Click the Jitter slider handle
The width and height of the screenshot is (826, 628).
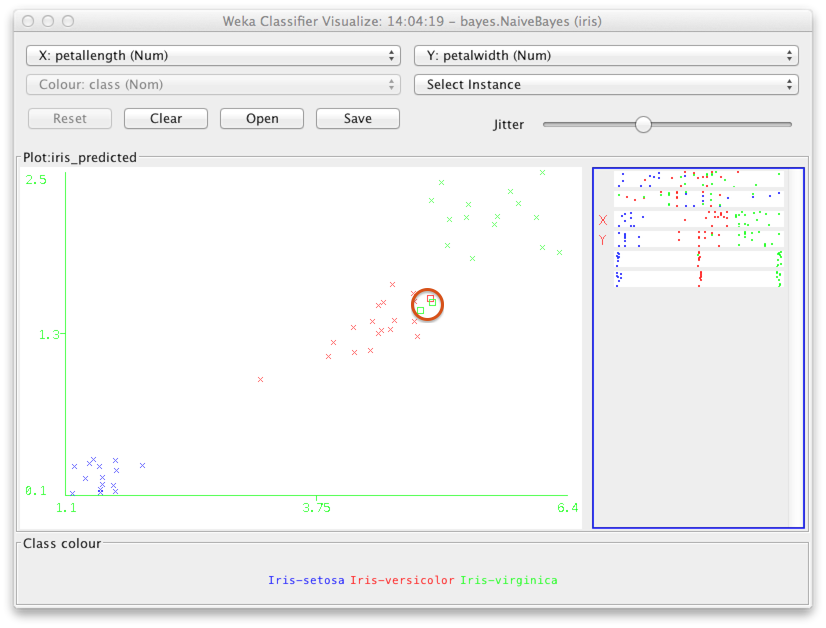[x=643, y=125]
